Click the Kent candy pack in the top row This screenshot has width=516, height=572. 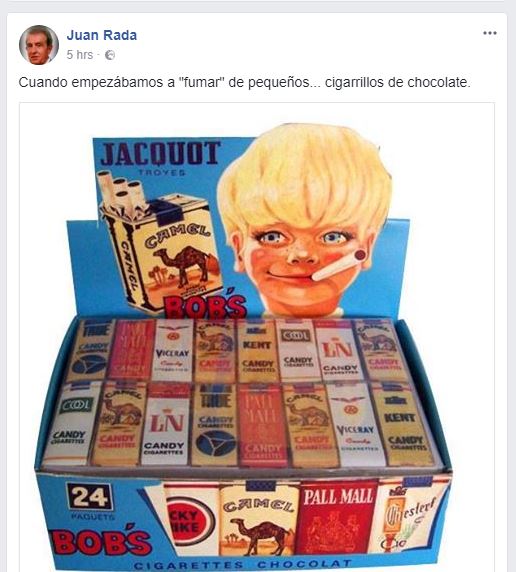pyautogui.click(x=258, y=351)
